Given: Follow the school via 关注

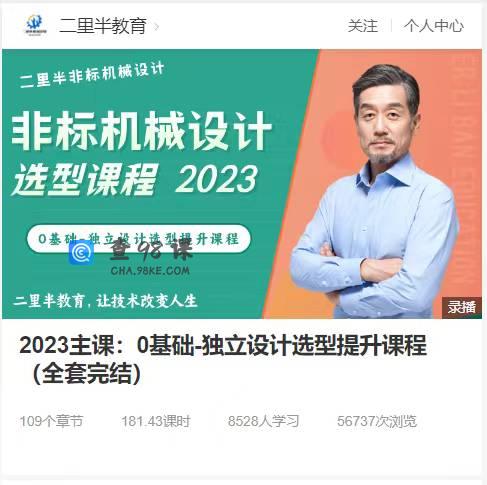Looking at the screenshot, I should [x=363, y=26].
